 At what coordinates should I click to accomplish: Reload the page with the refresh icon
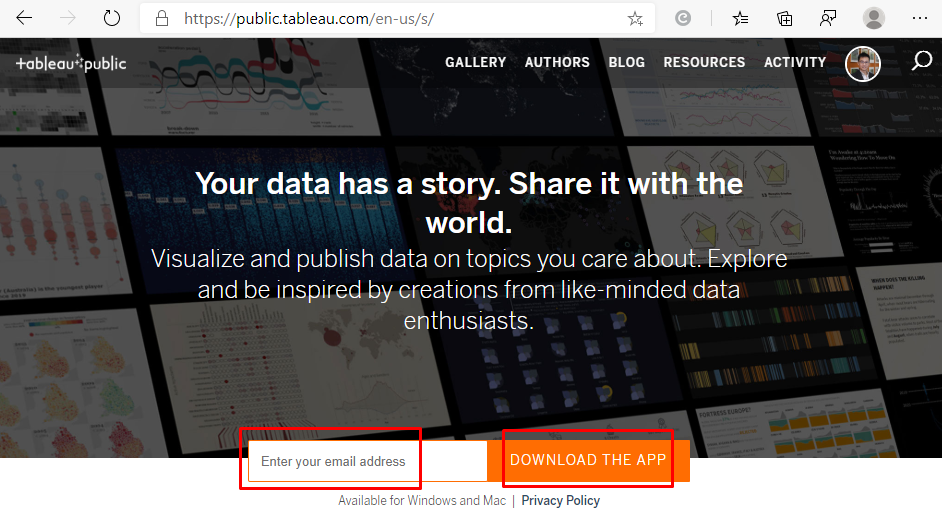pyautogui.click(x=112, y=19)
